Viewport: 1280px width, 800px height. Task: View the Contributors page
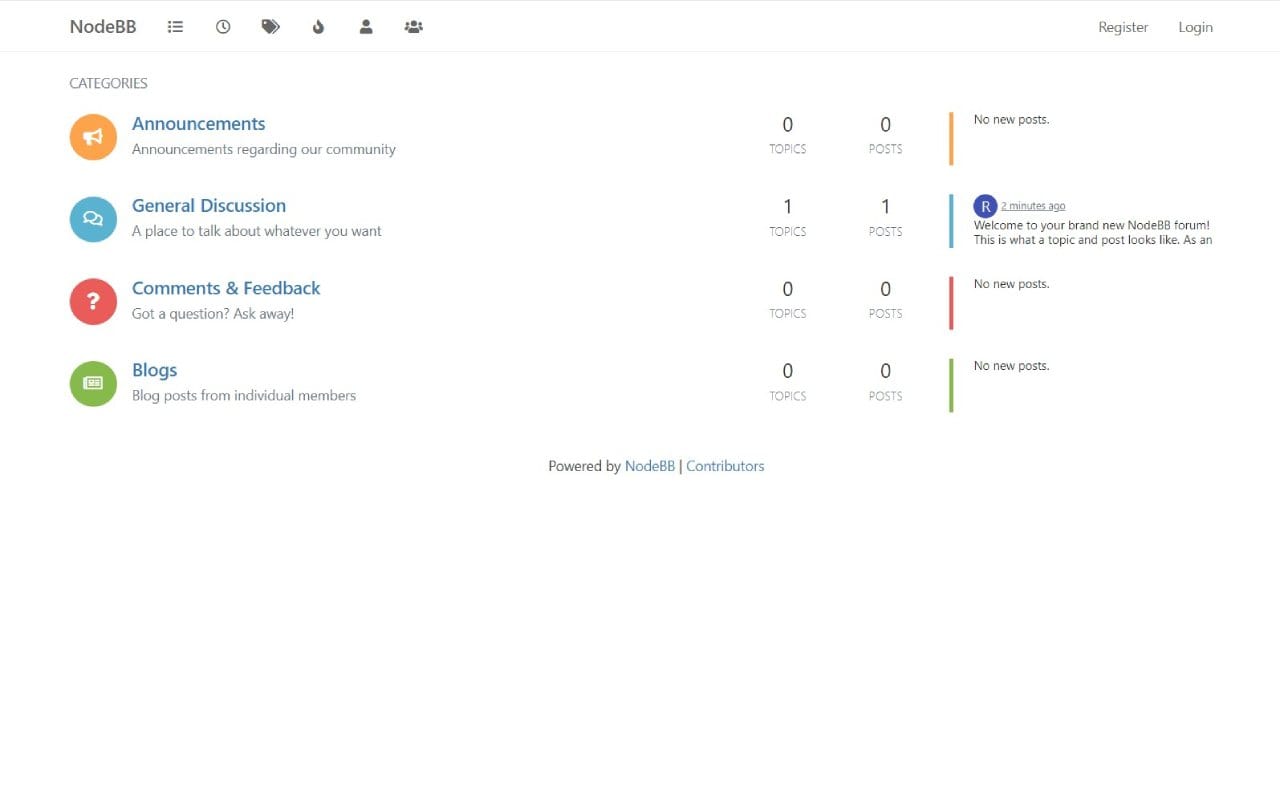tap(725, 466)
